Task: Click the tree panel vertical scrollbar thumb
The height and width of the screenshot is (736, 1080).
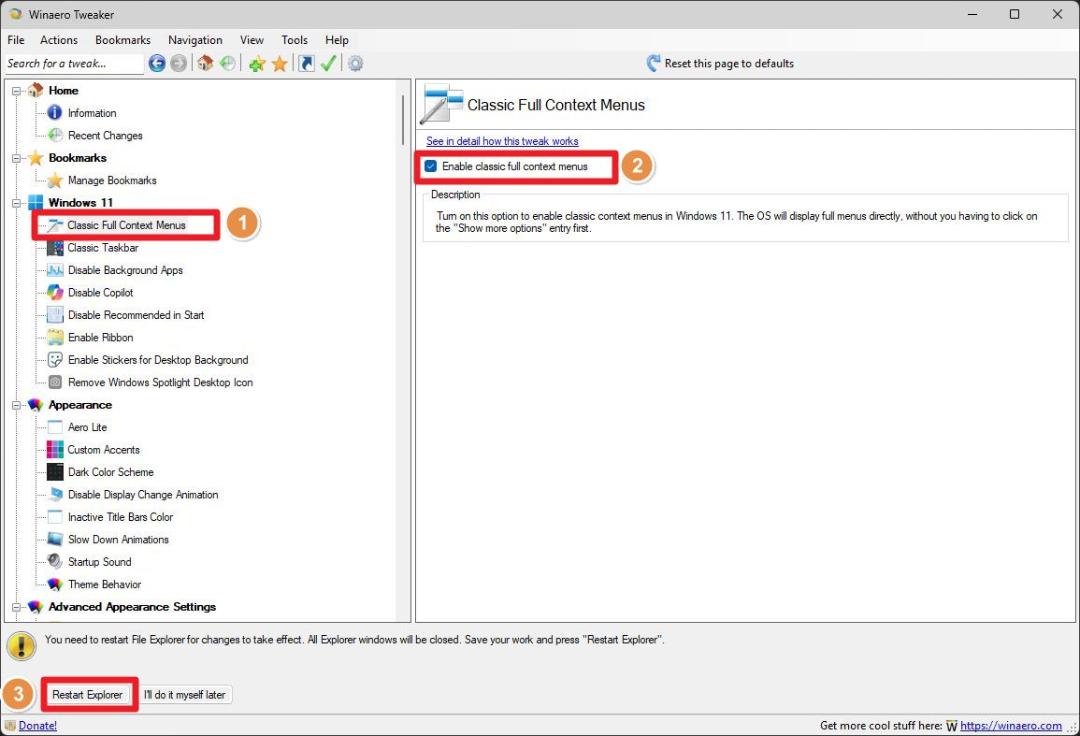Action: pos(402,120)
